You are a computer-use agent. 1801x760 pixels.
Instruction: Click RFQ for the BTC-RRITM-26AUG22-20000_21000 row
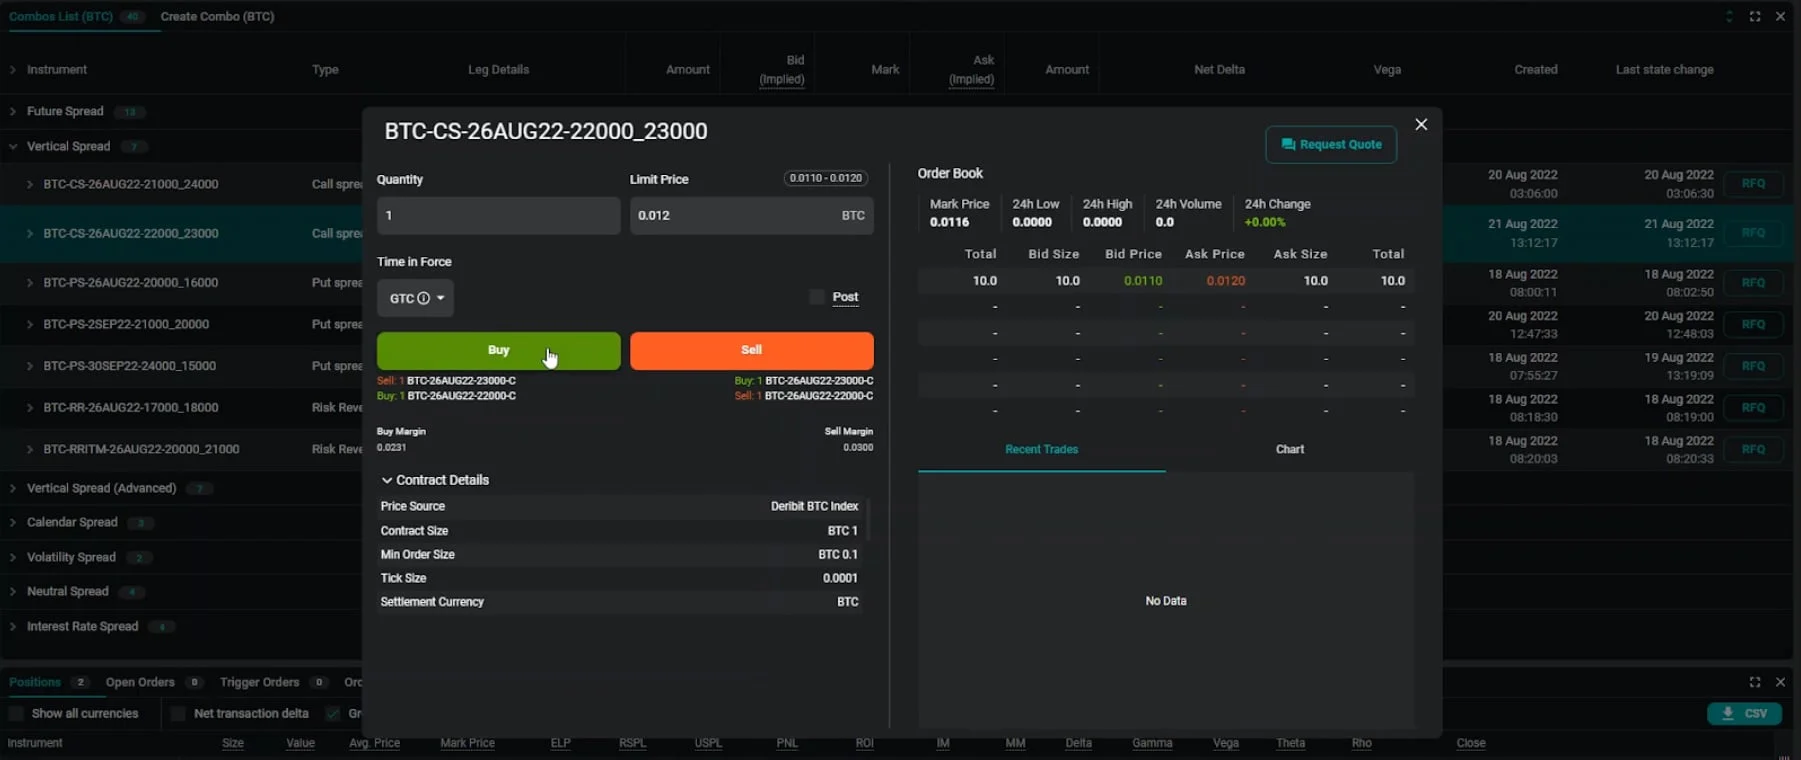1753,449
